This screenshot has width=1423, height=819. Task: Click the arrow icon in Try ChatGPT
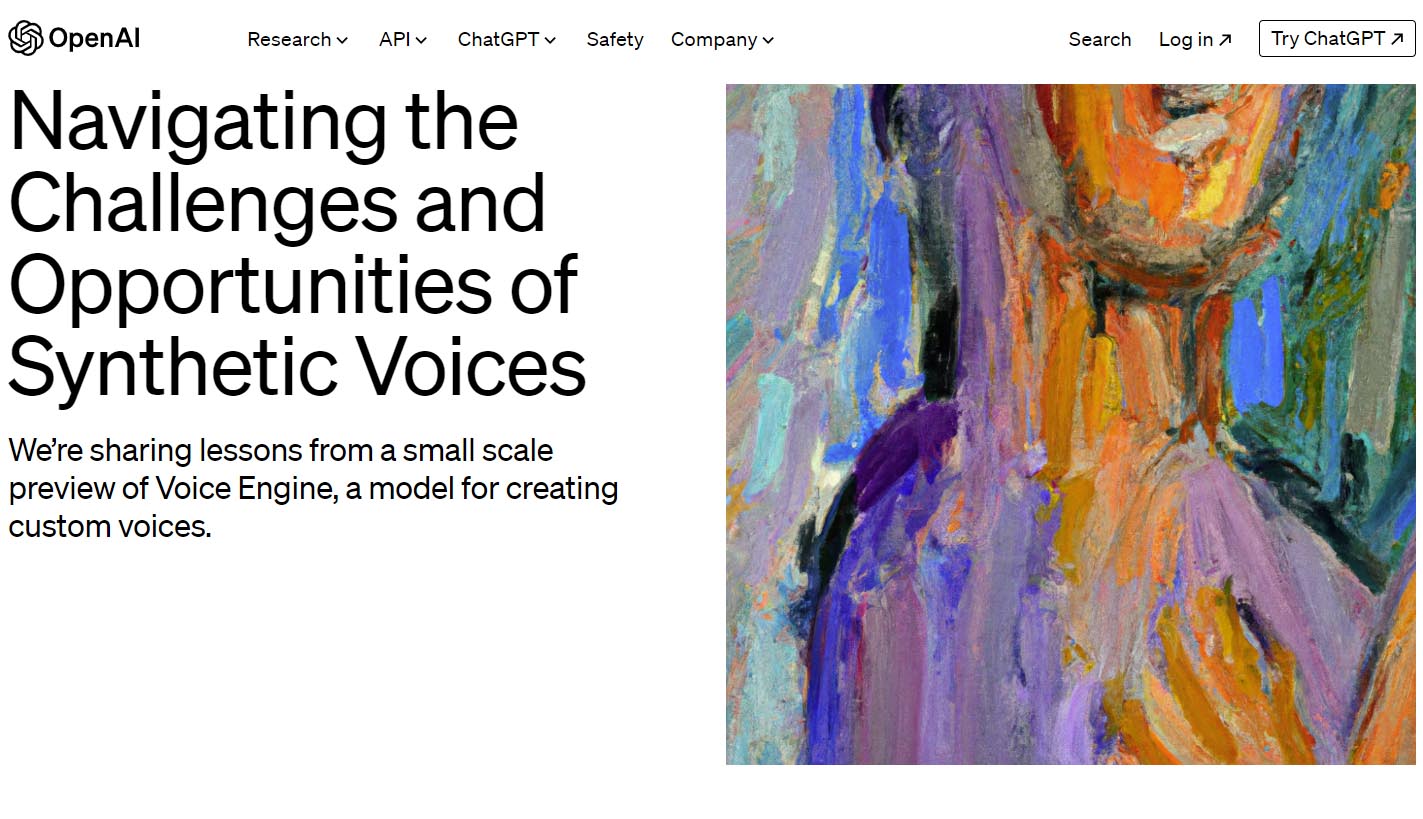tap(1397, 39)
